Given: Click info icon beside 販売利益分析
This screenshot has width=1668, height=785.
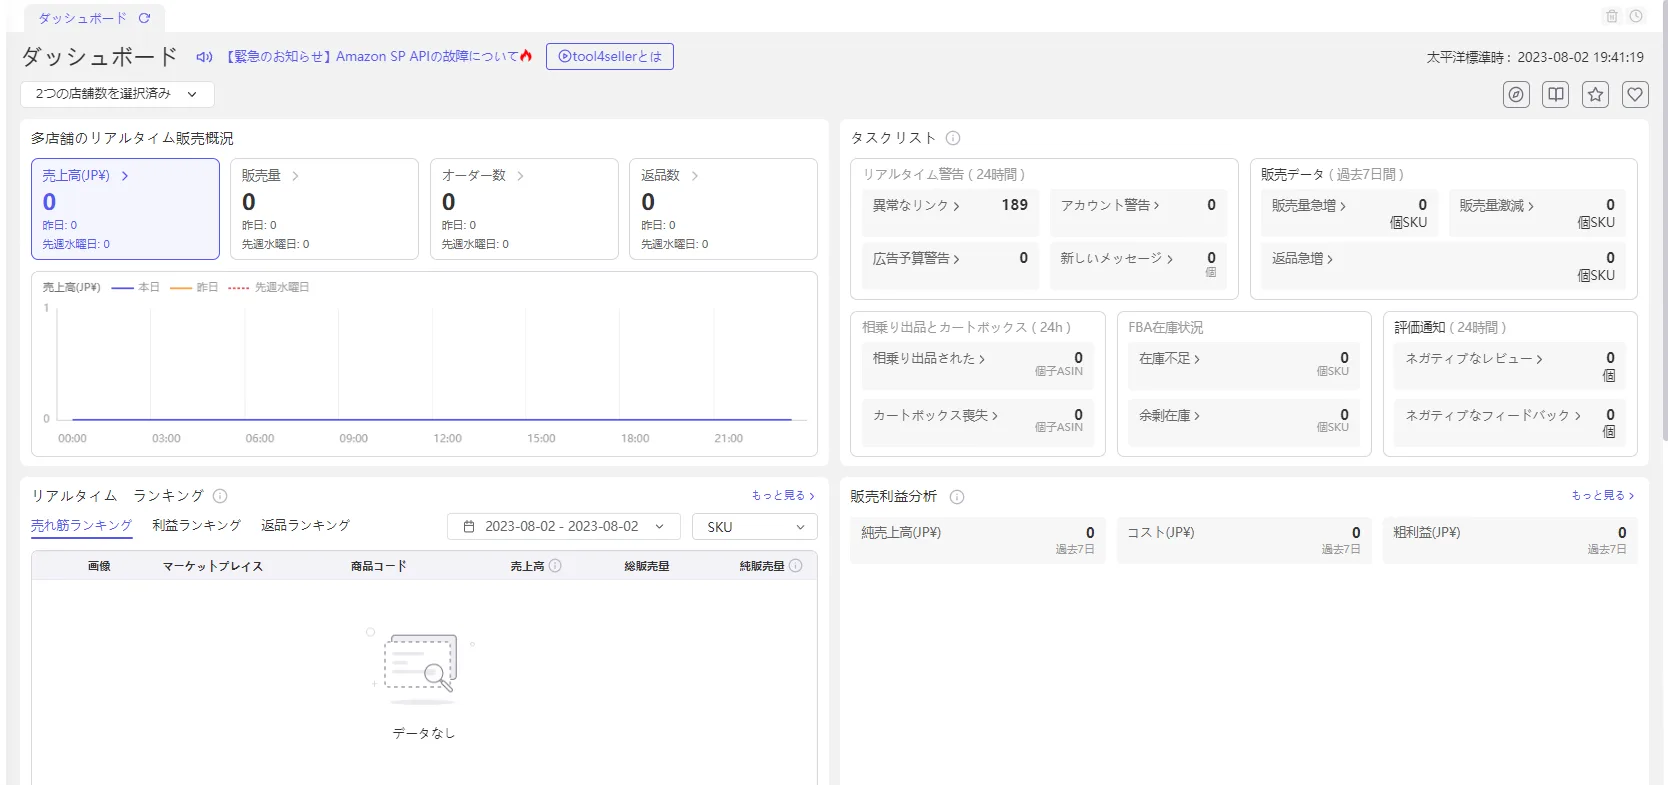Looking at the screenshot, I should pos(957,497).
